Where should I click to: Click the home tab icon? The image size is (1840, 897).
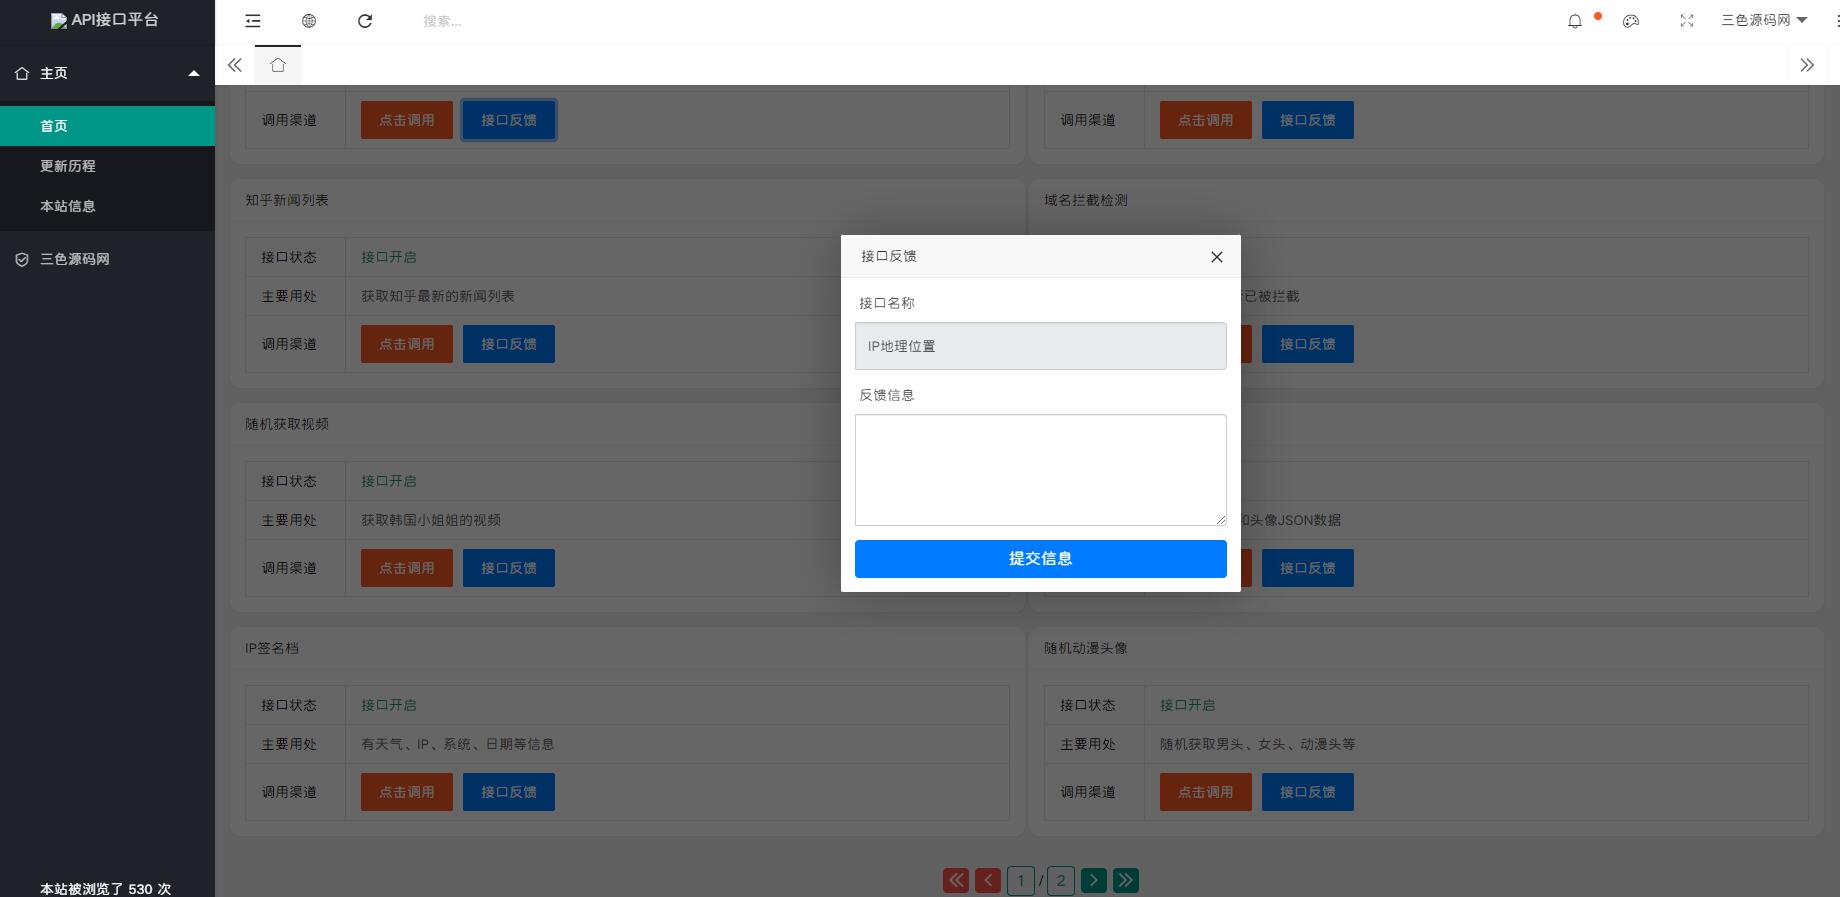[278, 65]
